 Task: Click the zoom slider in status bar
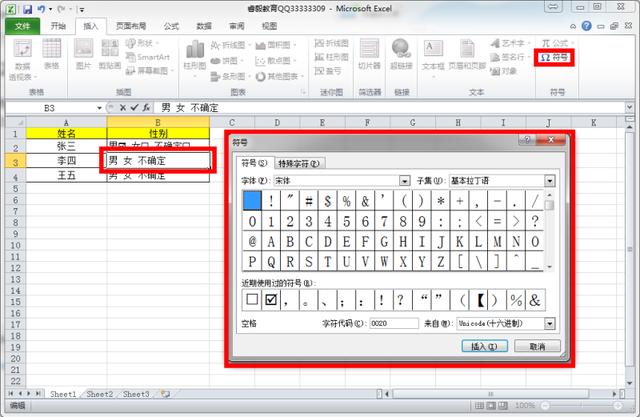click(x=581, y=406)
